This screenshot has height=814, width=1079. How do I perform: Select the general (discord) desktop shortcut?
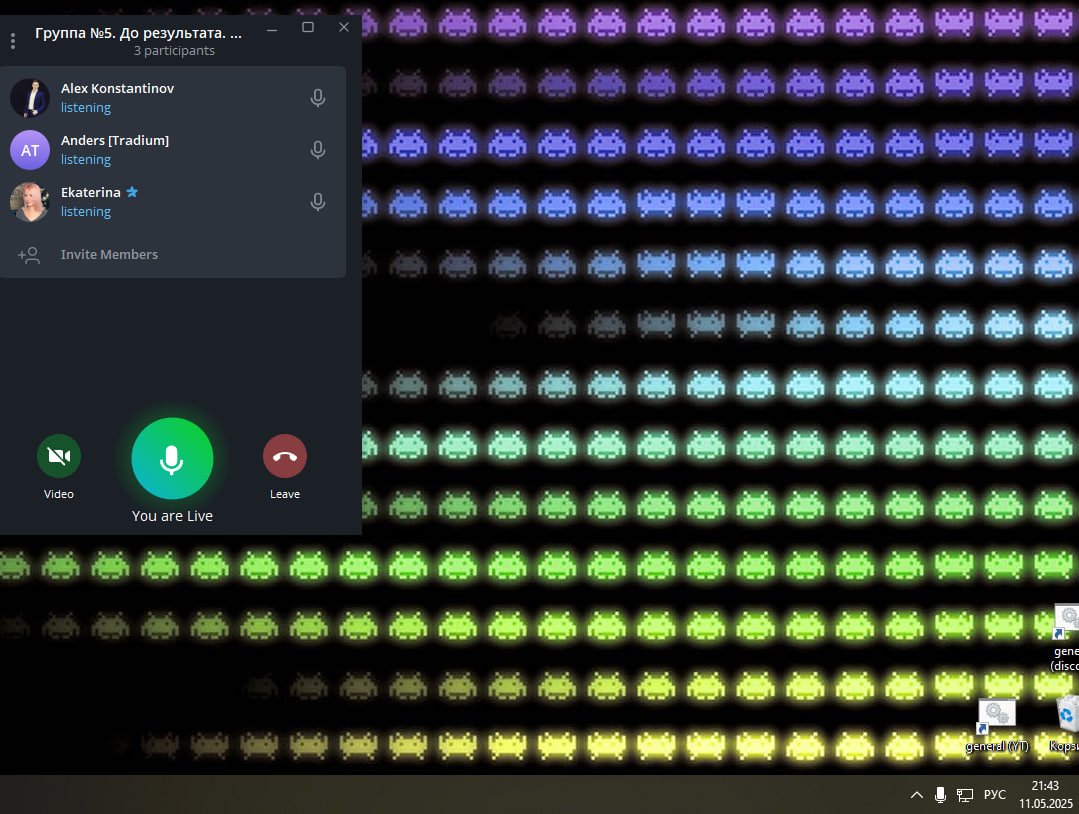[1066, 639]
